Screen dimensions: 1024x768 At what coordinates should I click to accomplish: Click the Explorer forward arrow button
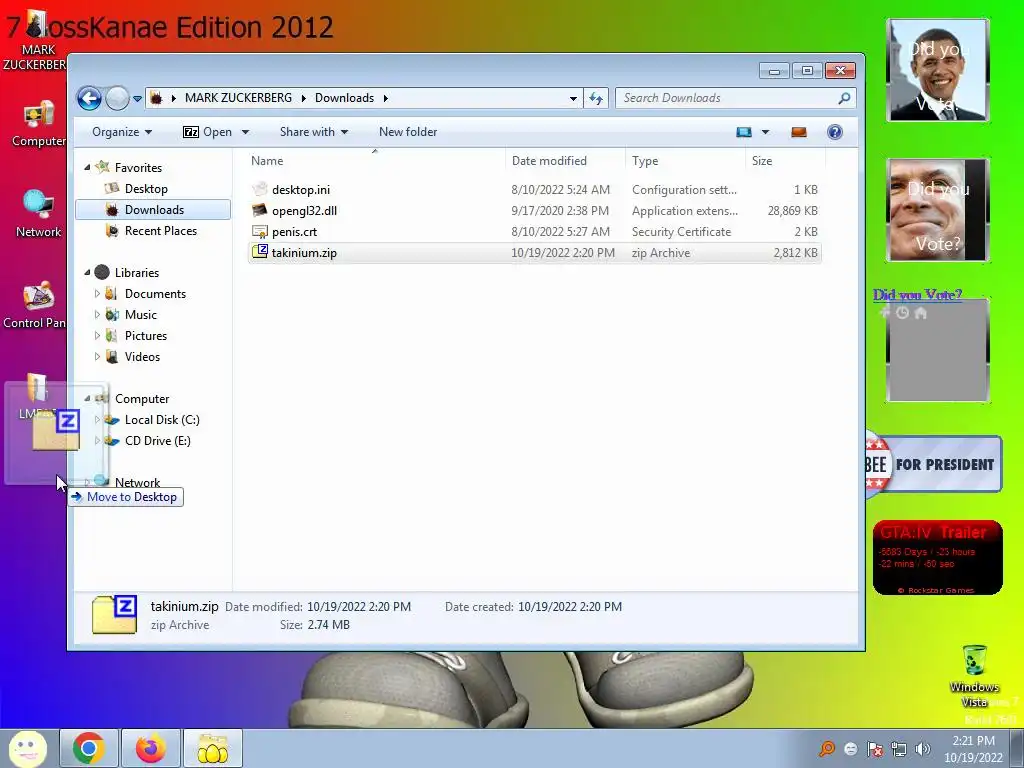click(x=118, y=99)
